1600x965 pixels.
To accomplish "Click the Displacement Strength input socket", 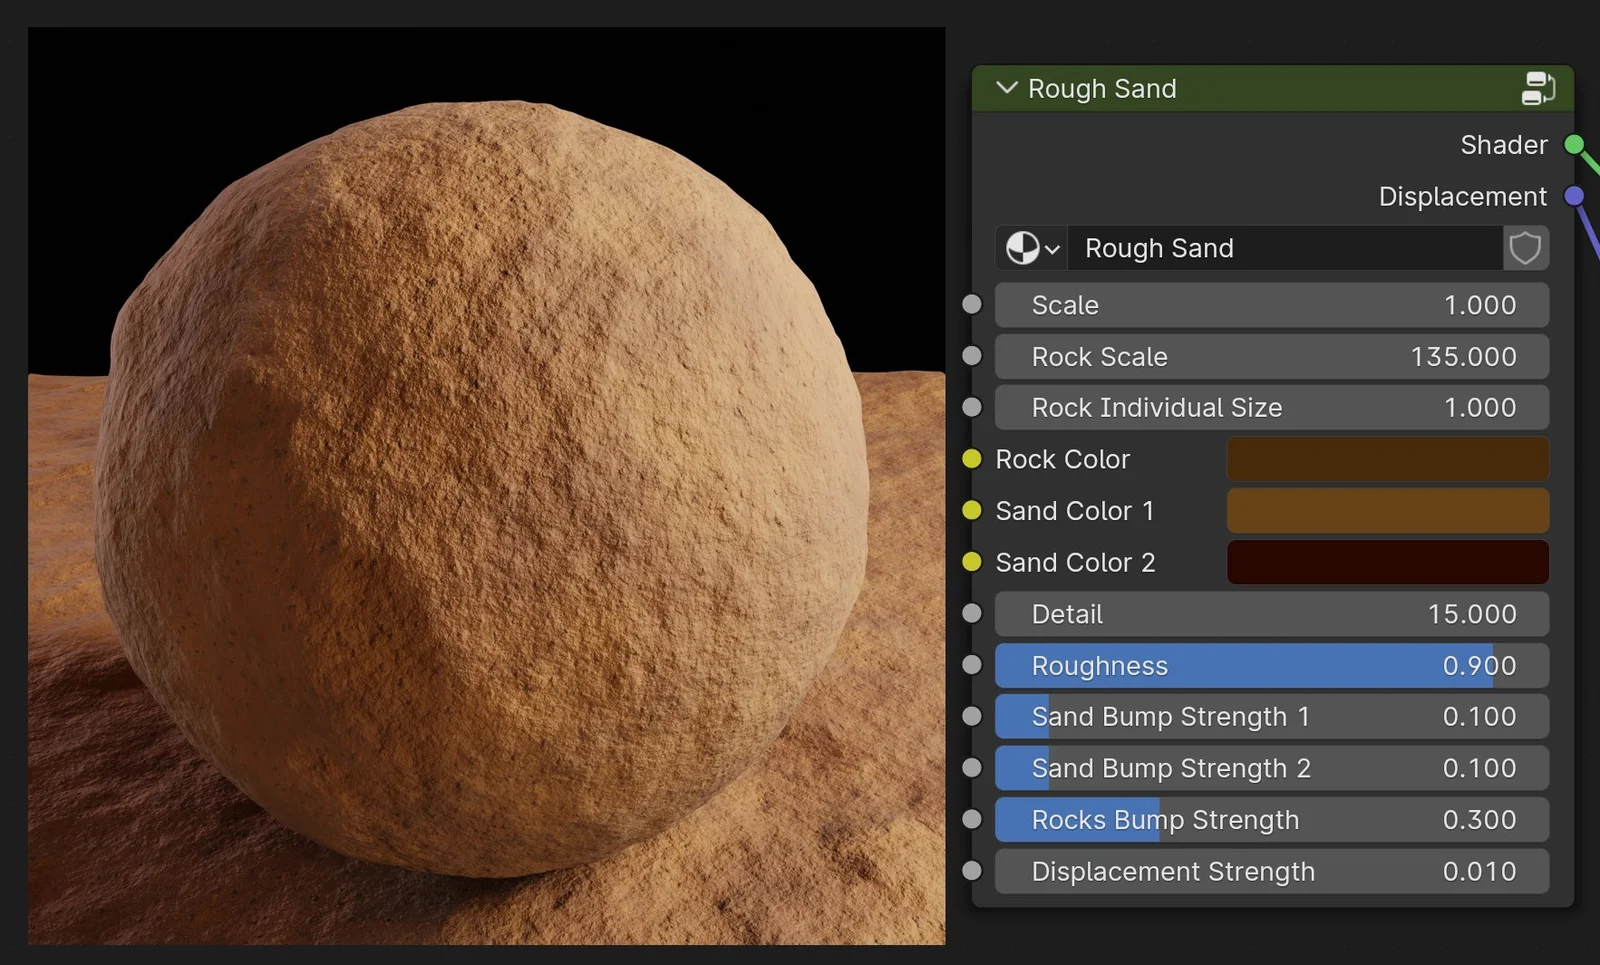I will 971,870.
